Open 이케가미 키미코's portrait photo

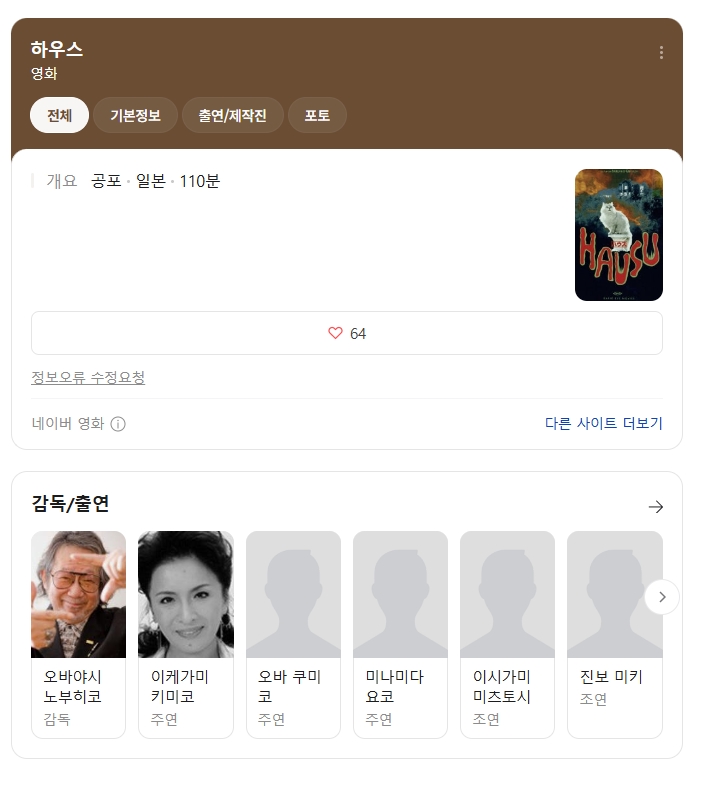tap(186, 594)
